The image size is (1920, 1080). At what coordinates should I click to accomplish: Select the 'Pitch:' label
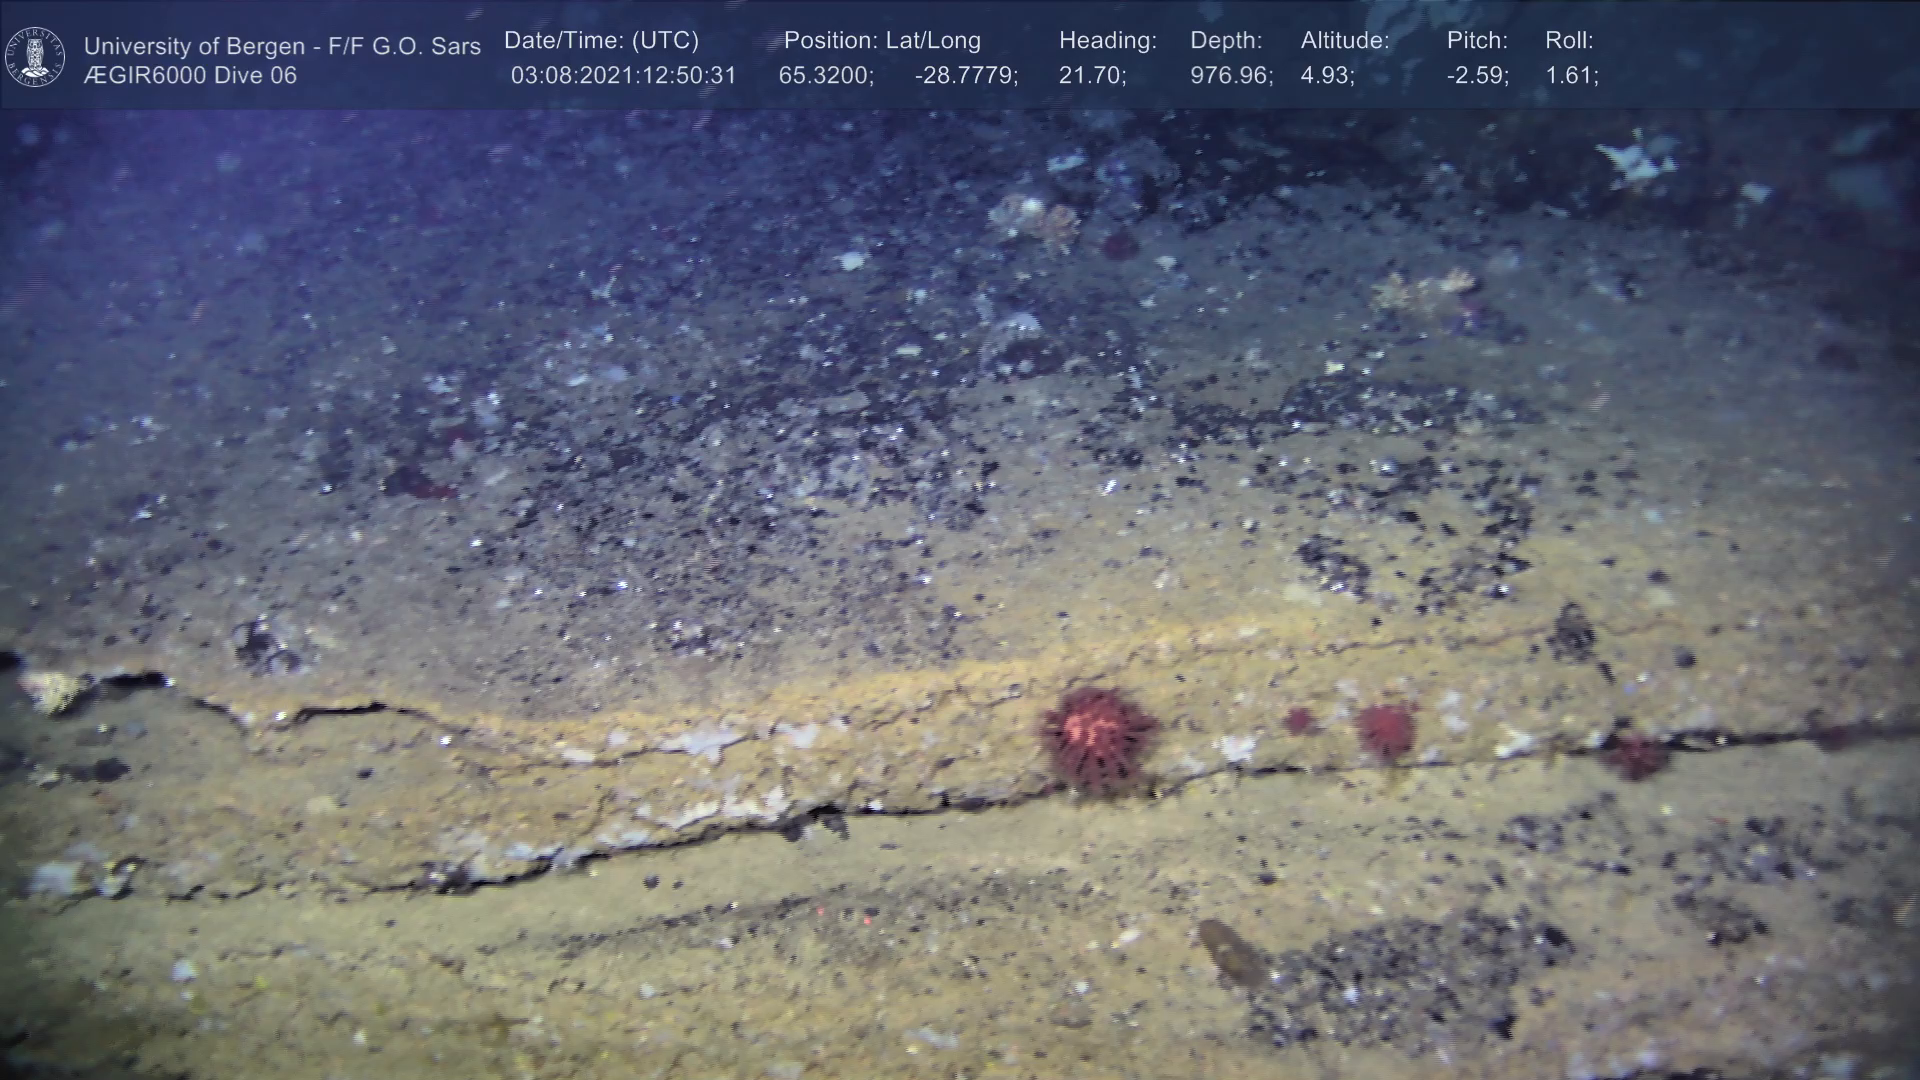point(1477,41)
